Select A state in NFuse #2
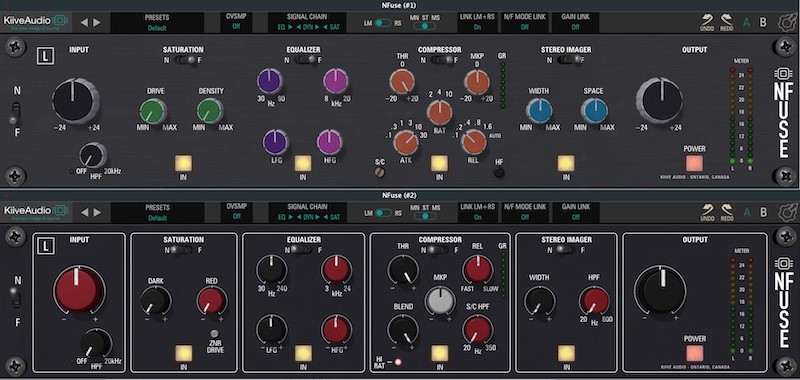This screenshot has height=380, width=800. tap(746, 213)
